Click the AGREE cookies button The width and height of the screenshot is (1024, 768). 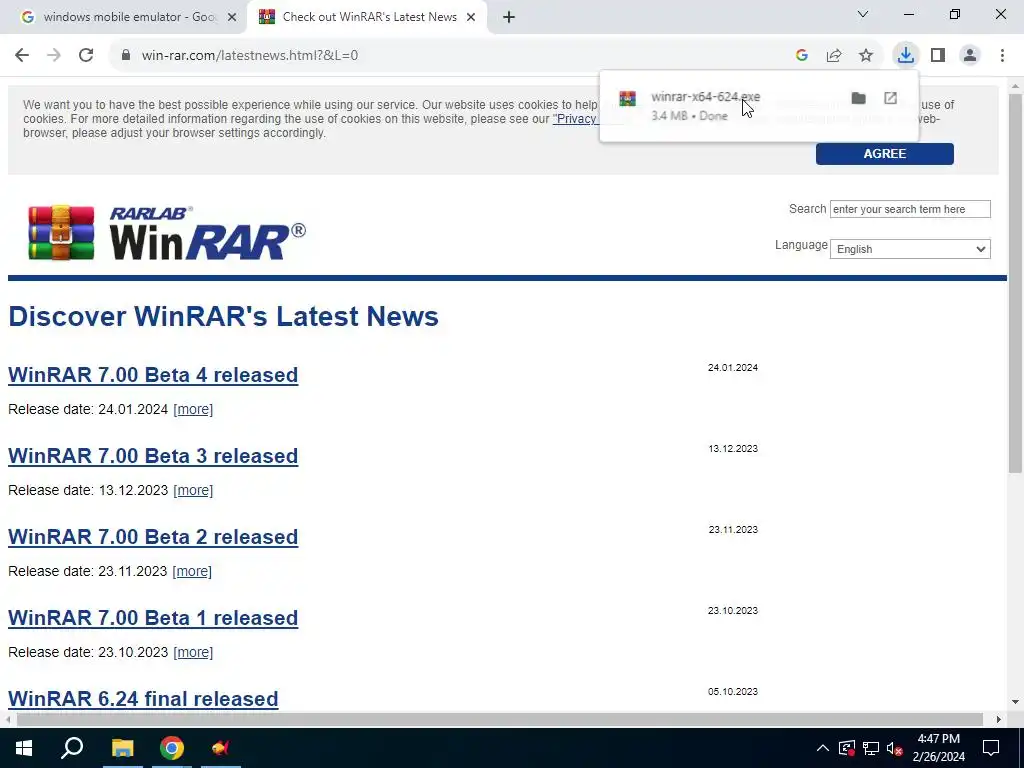point(884,153)
